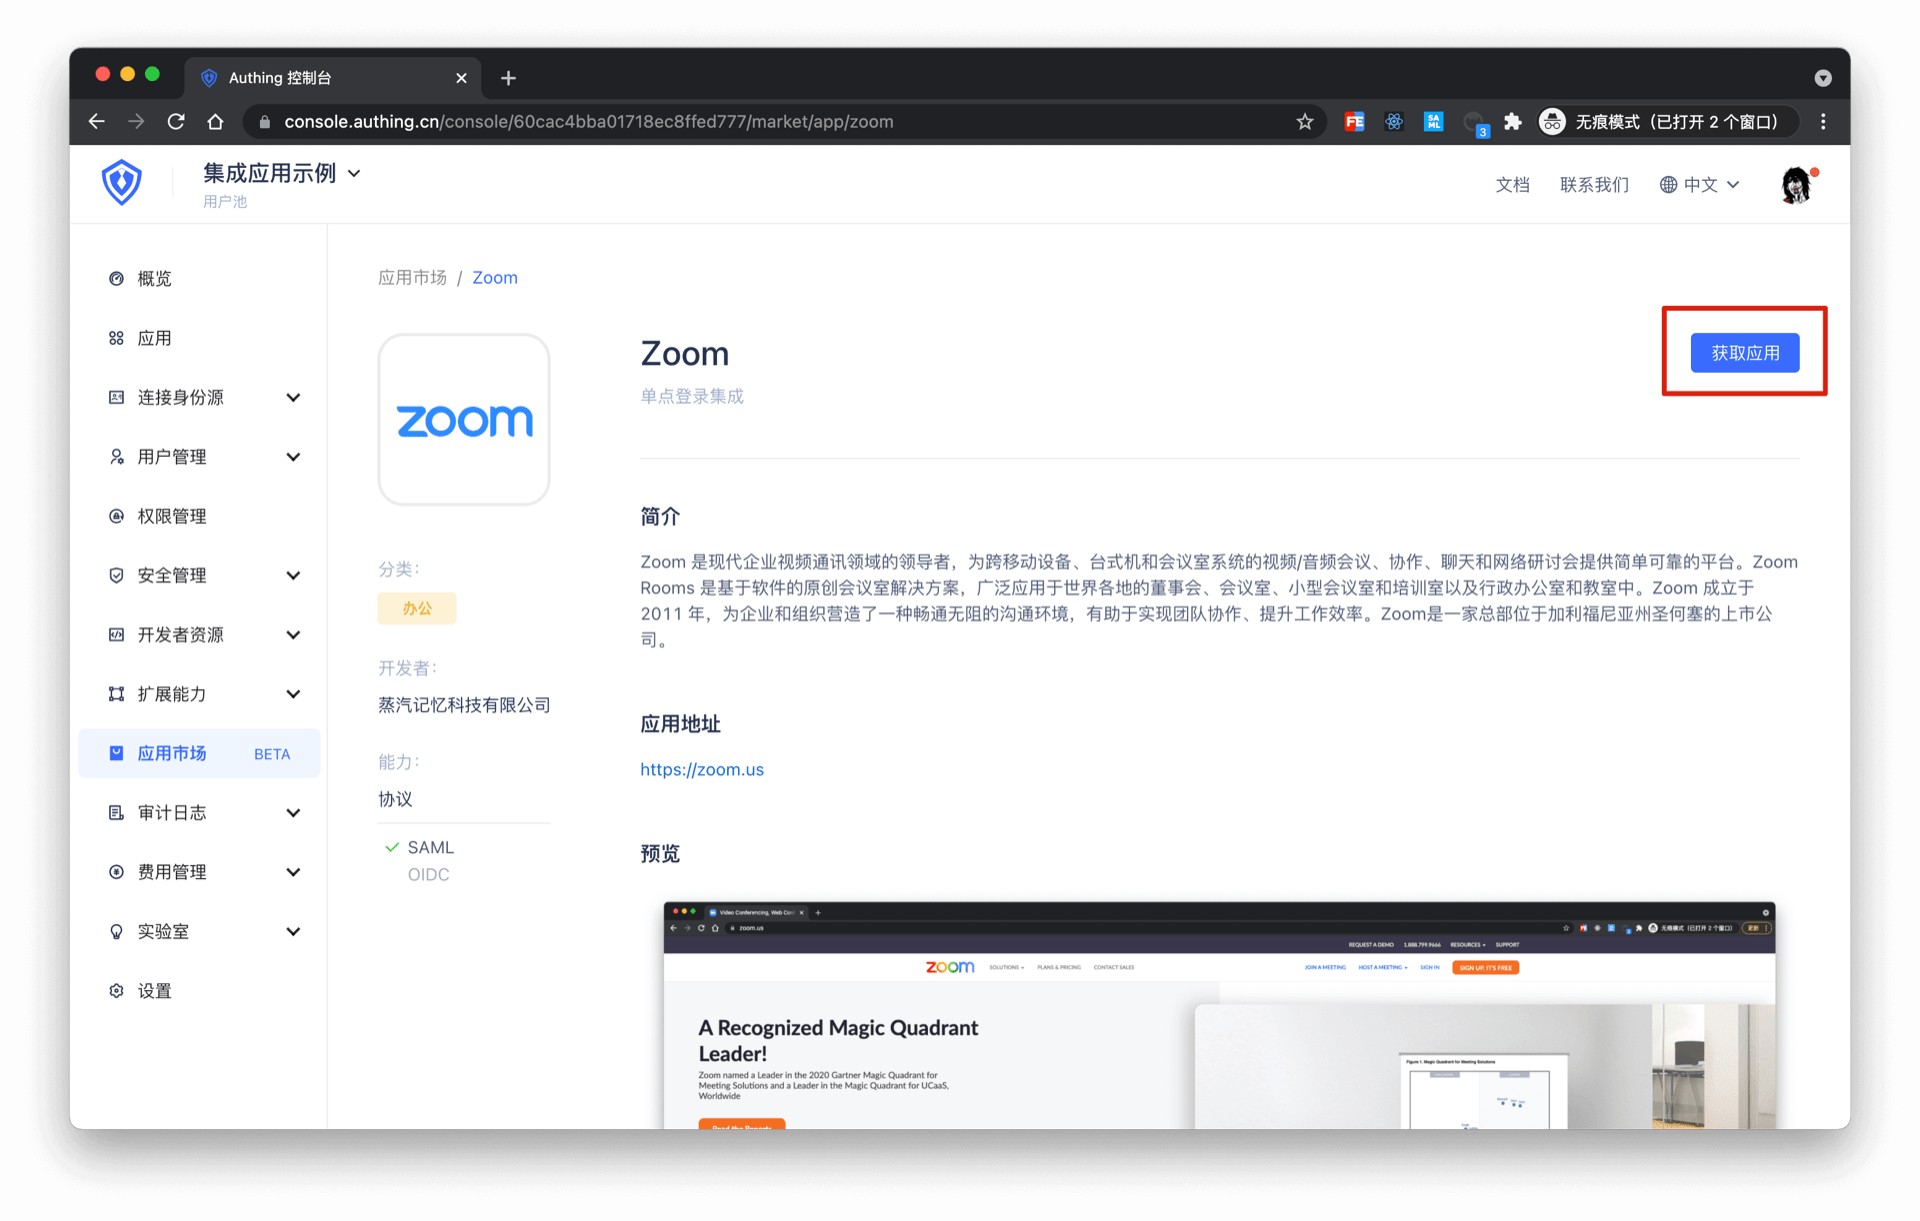Open Chrome three-dot menu
1920x1221 pixels.
pos(1823,122)
